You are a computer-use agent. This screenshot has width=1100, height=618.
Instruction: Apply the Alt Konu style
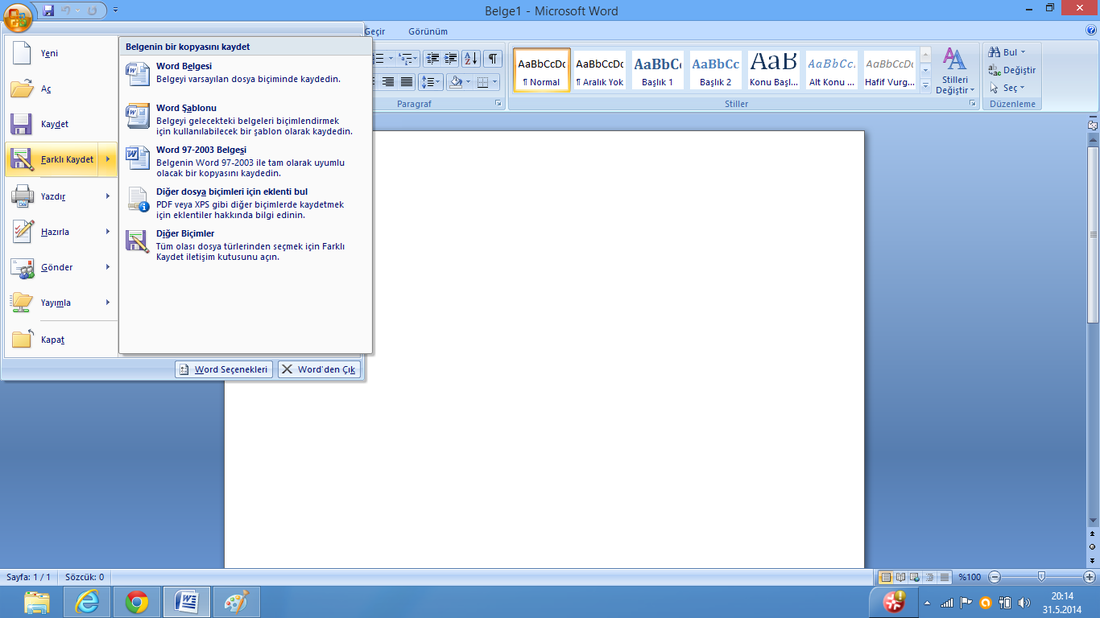point(831,70)
